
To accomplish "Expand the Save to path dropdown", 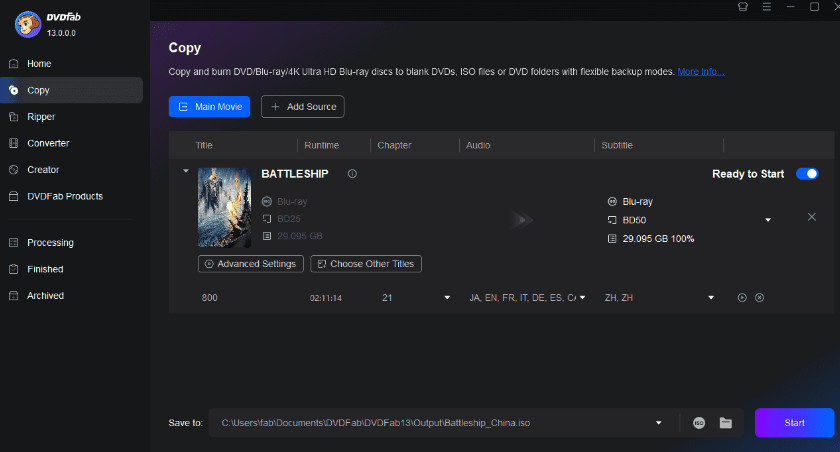I will [x=658, y=423].
